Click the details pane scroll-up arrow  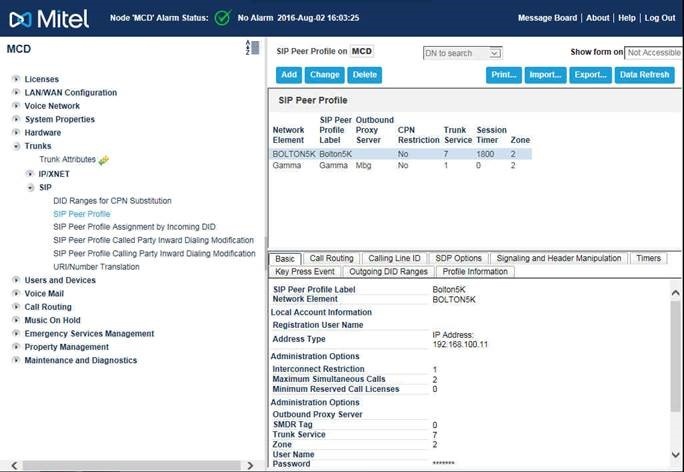tap(675, 293)
